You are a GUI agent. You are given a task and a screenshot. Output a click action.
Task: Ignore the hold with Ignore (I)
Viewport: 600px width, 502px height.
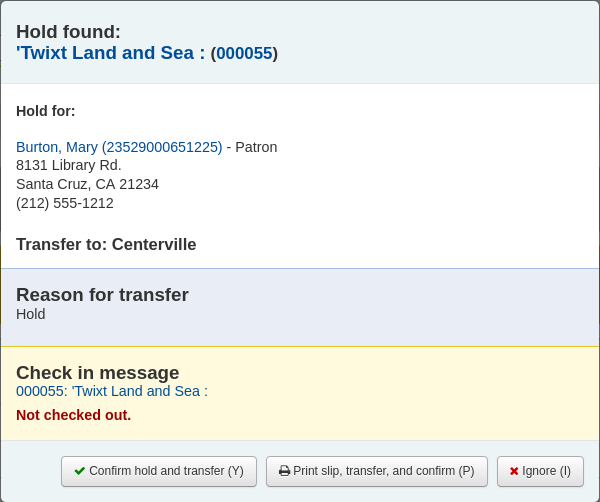click(540, 471)
